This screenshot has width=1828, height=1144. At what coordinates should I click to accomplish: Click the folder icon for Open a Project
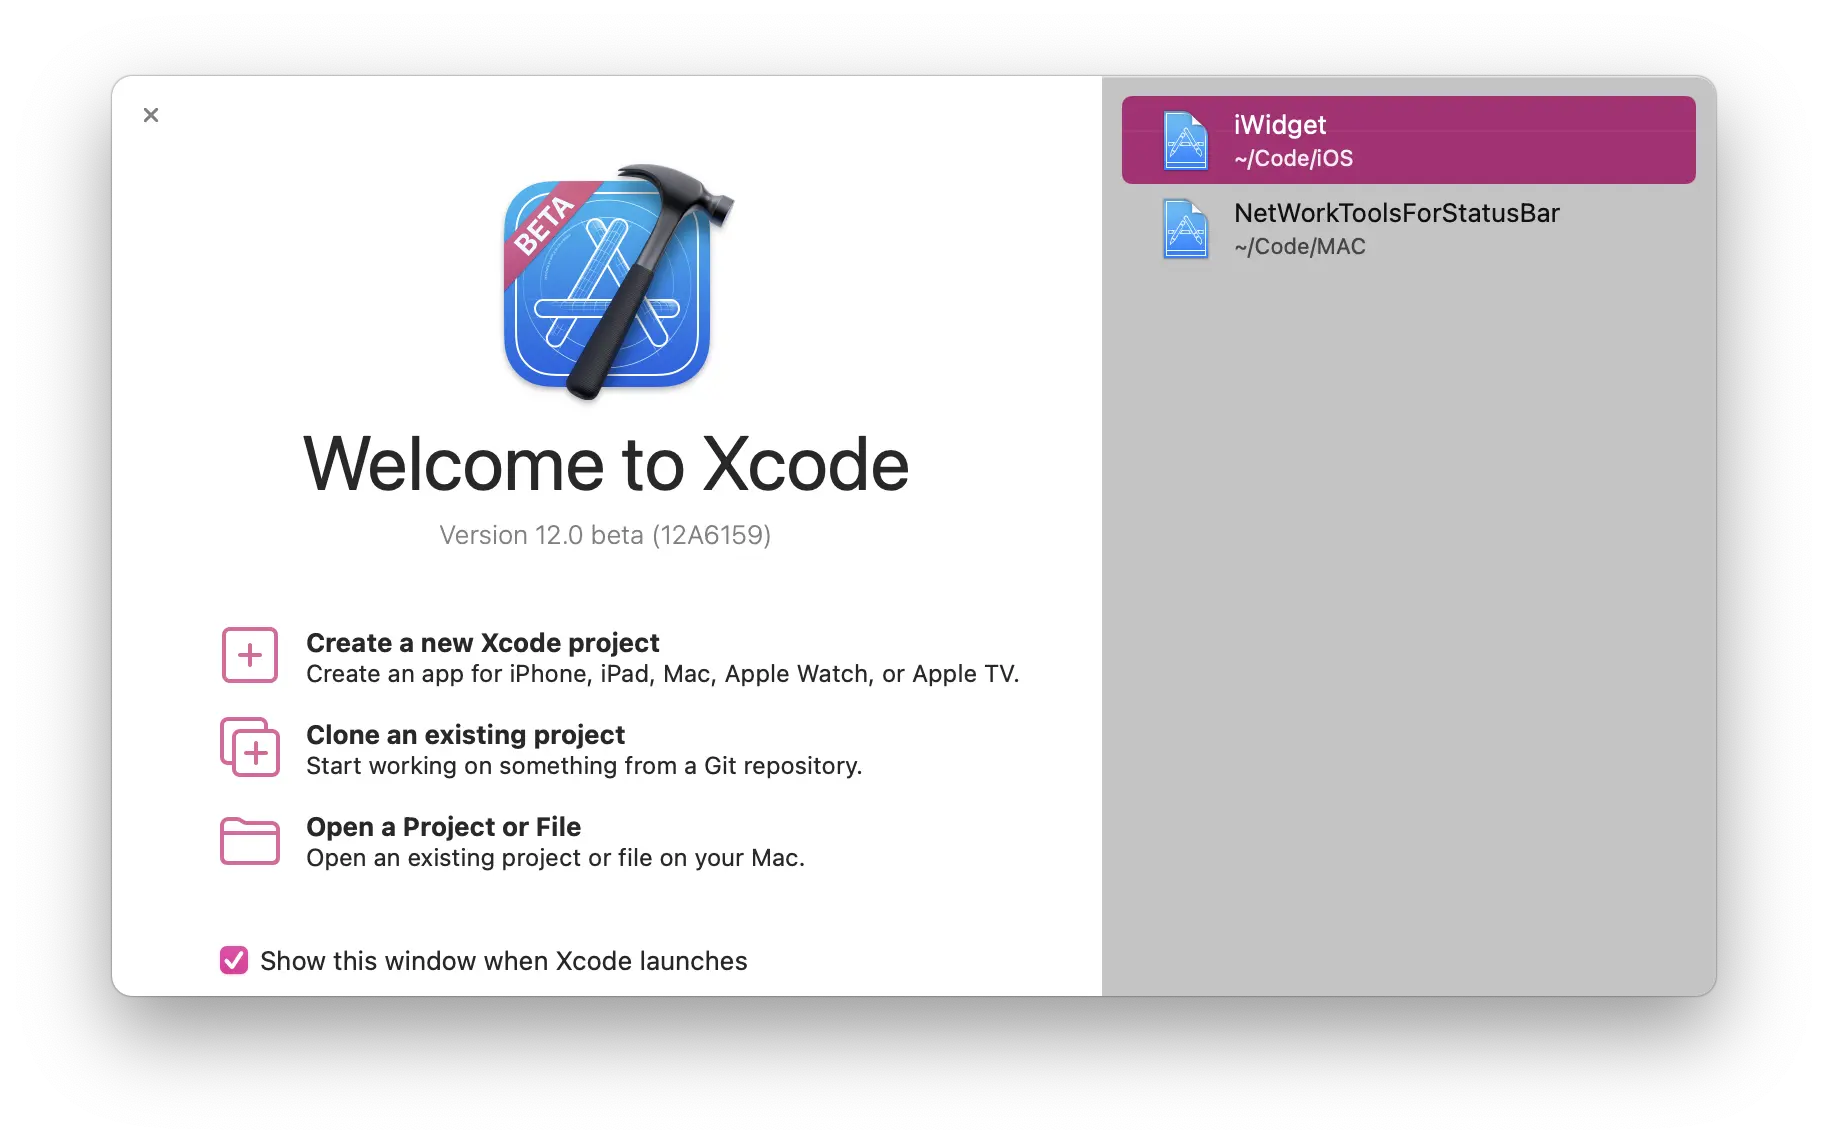[249, 840]
